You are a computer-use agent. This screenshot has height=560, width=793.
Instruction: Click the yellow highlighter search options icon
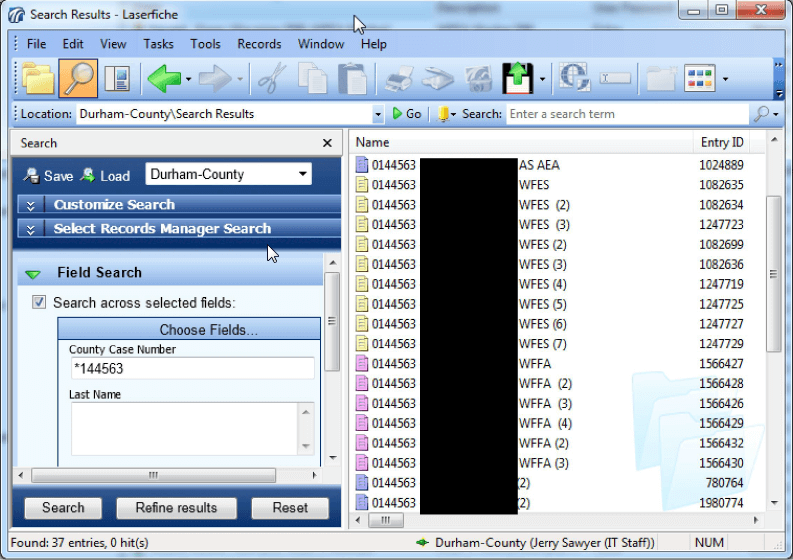(443, 114)
